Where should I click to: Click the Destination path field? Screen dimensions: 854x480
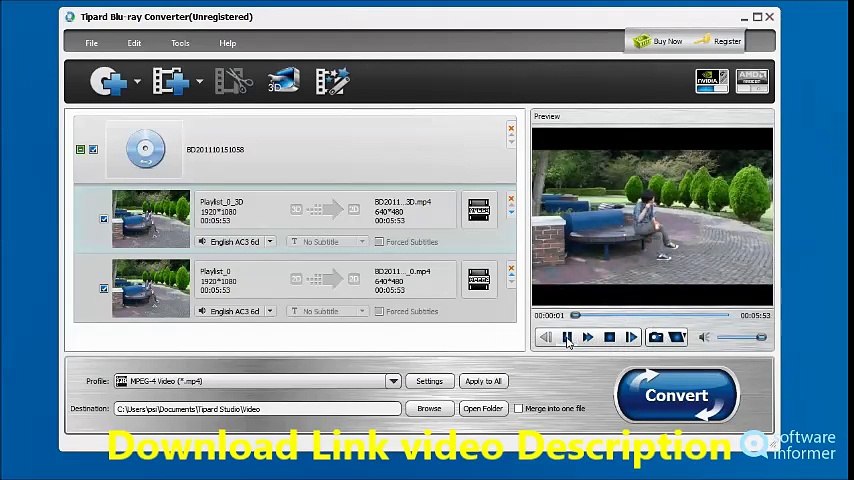coord(257,409)
